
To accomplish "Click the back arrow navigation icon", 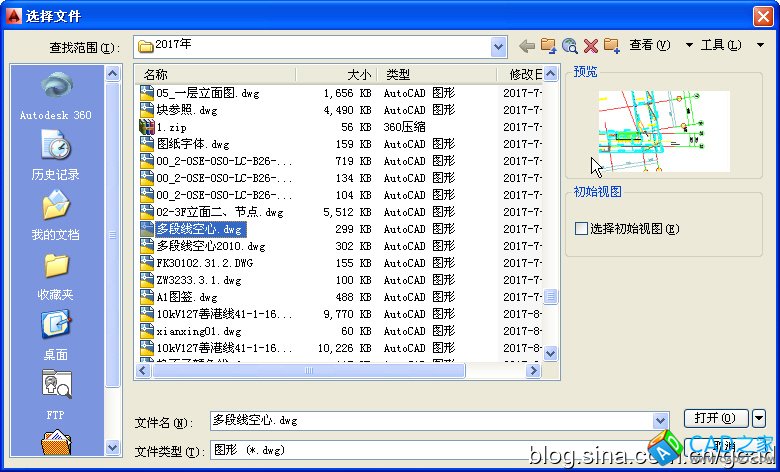I will tap(527, 45).
